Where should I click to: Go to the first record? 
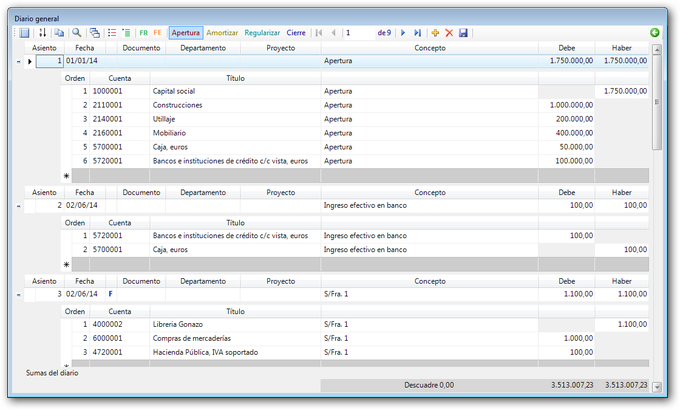(x=319, y=33)
